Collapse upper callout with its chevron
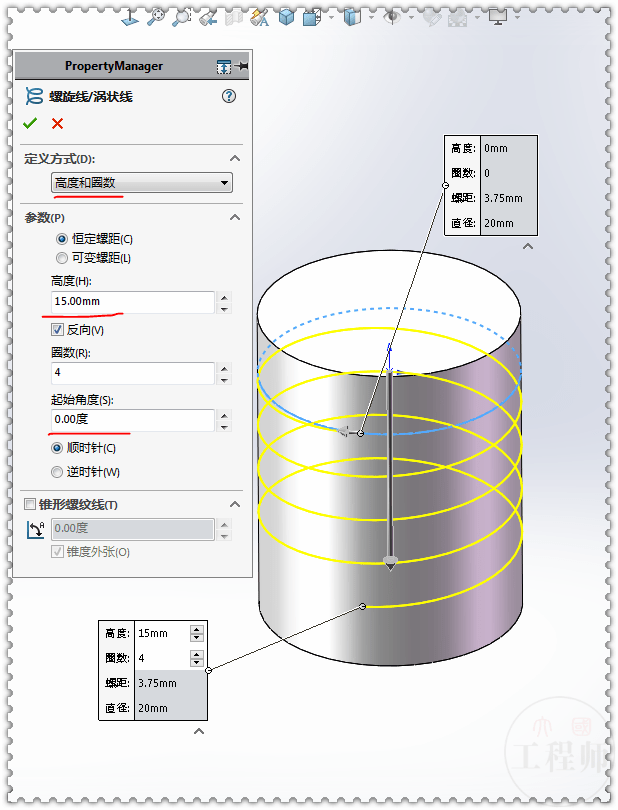This screenshot has width=618, height=810. coord(528,246)
